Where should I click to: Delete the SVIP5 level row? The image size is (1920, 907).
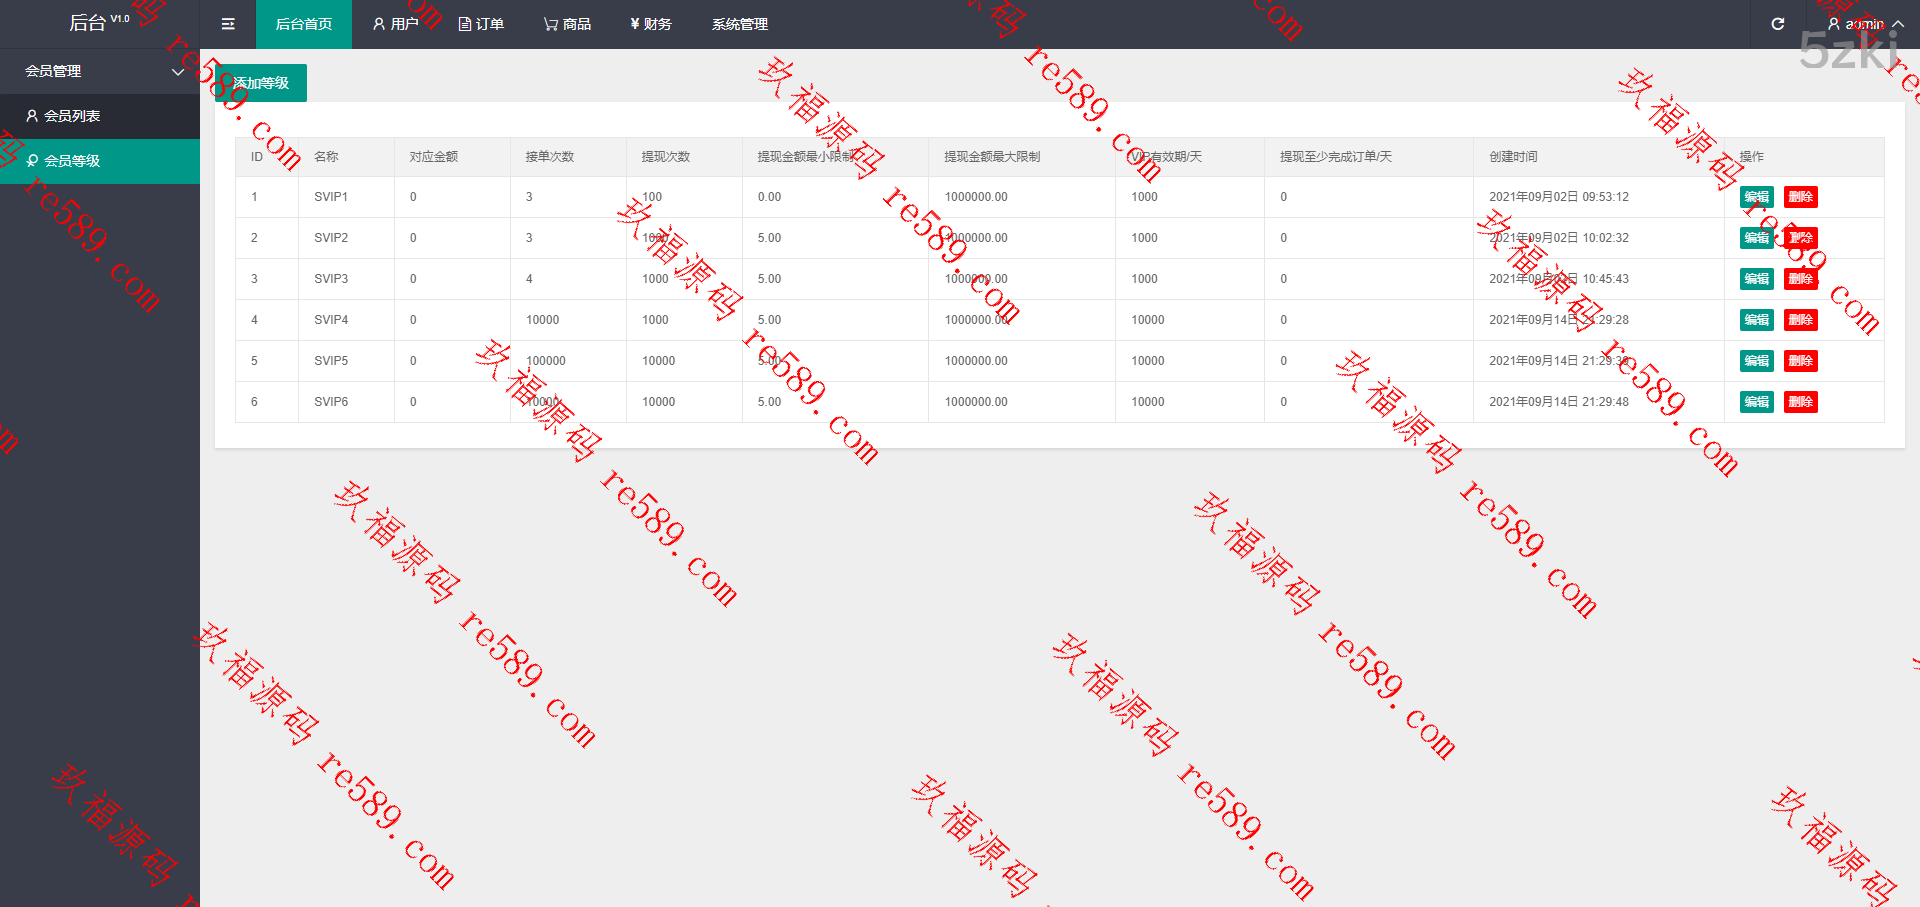pos(1800,361)
